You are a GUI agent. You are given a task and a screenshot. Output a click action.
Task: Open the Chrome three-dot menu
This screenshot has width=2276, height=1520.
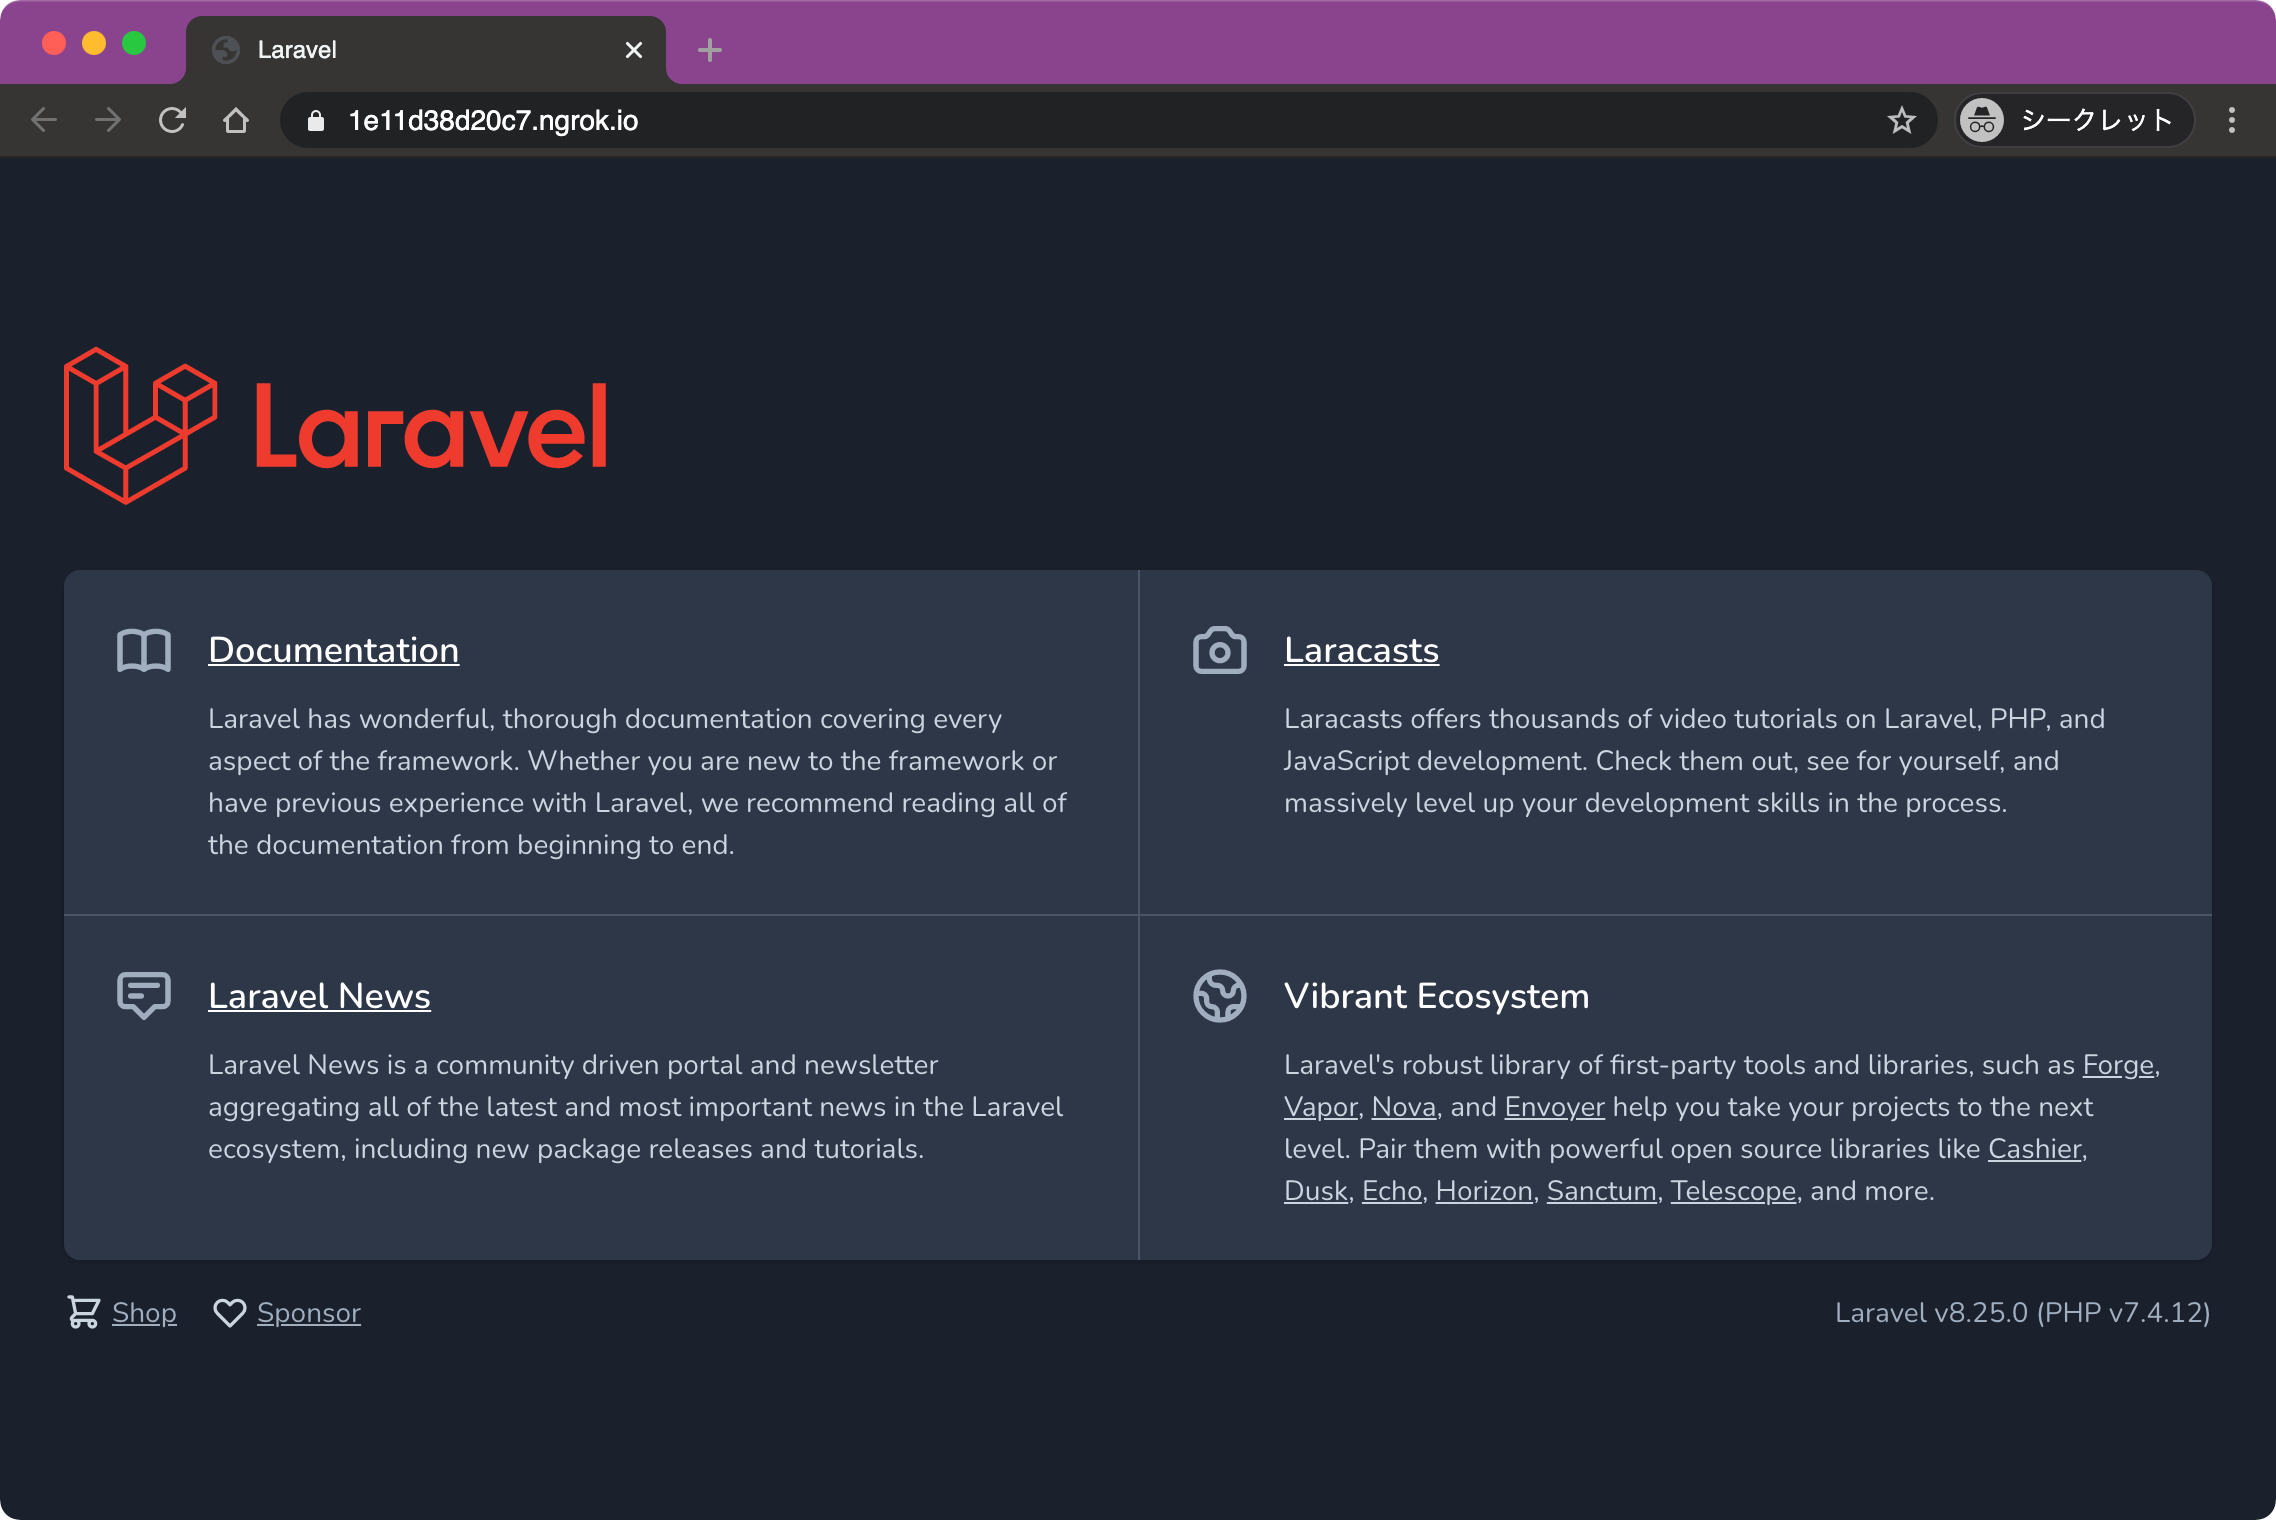[2231, 121]
